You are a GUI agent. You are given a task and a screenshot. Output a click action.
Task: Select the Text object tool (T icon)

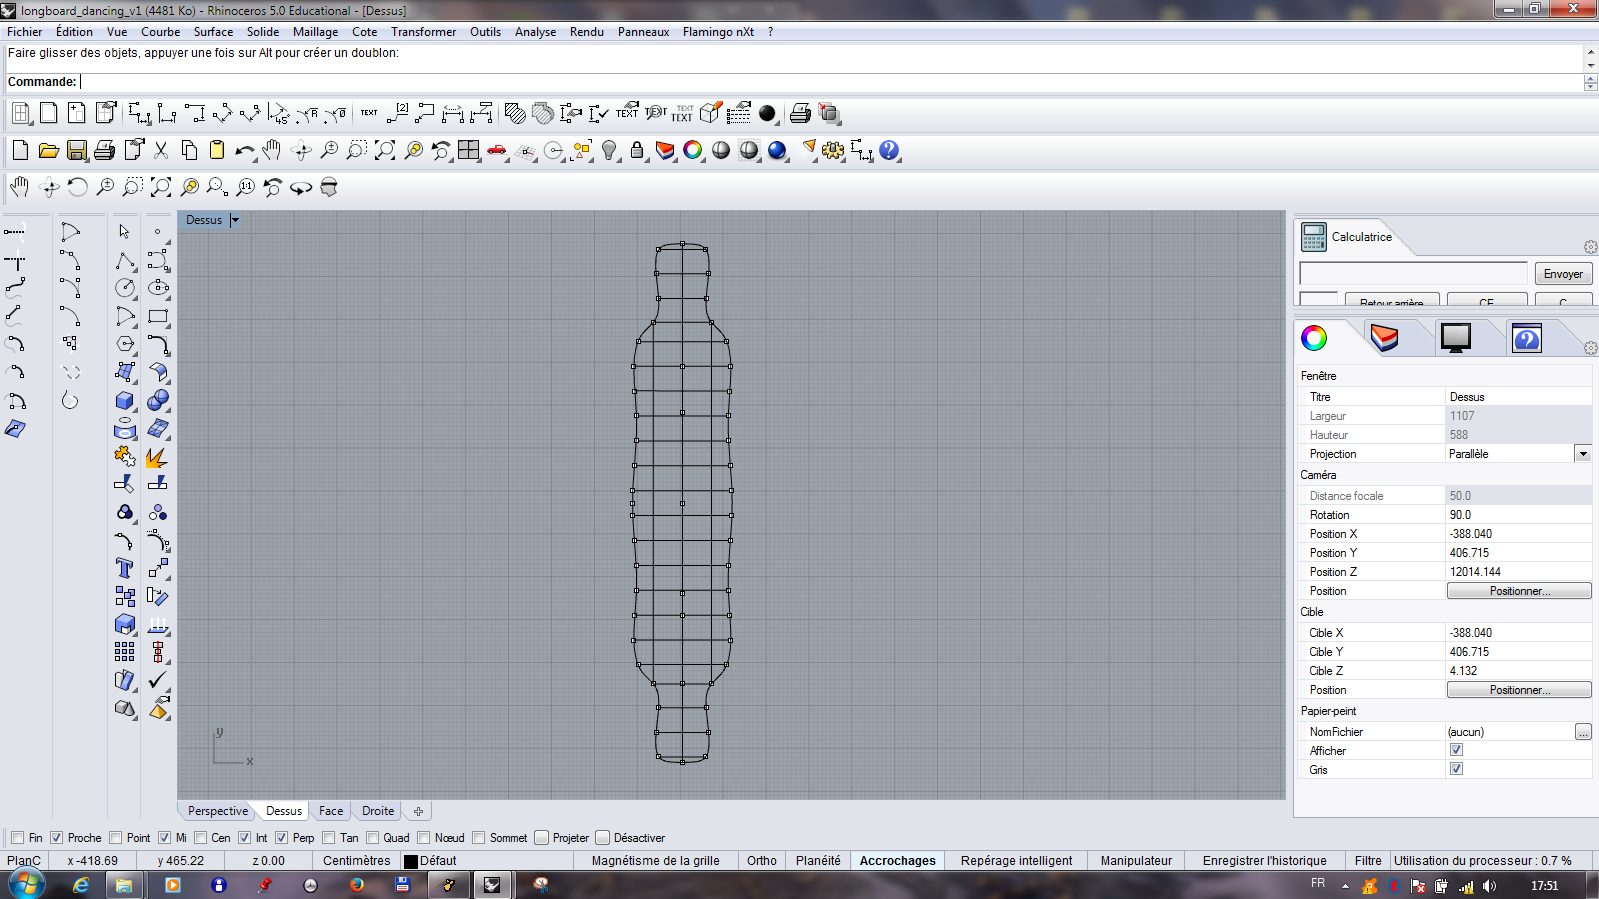(124, 568)
